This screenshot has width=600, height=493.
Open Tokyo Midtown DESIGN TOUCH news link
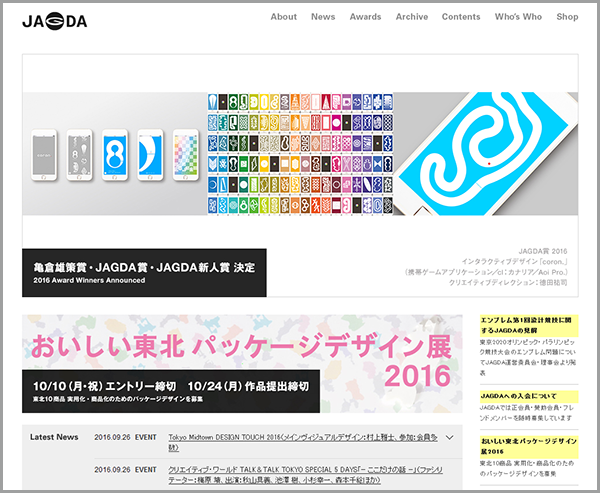[303, 442]
